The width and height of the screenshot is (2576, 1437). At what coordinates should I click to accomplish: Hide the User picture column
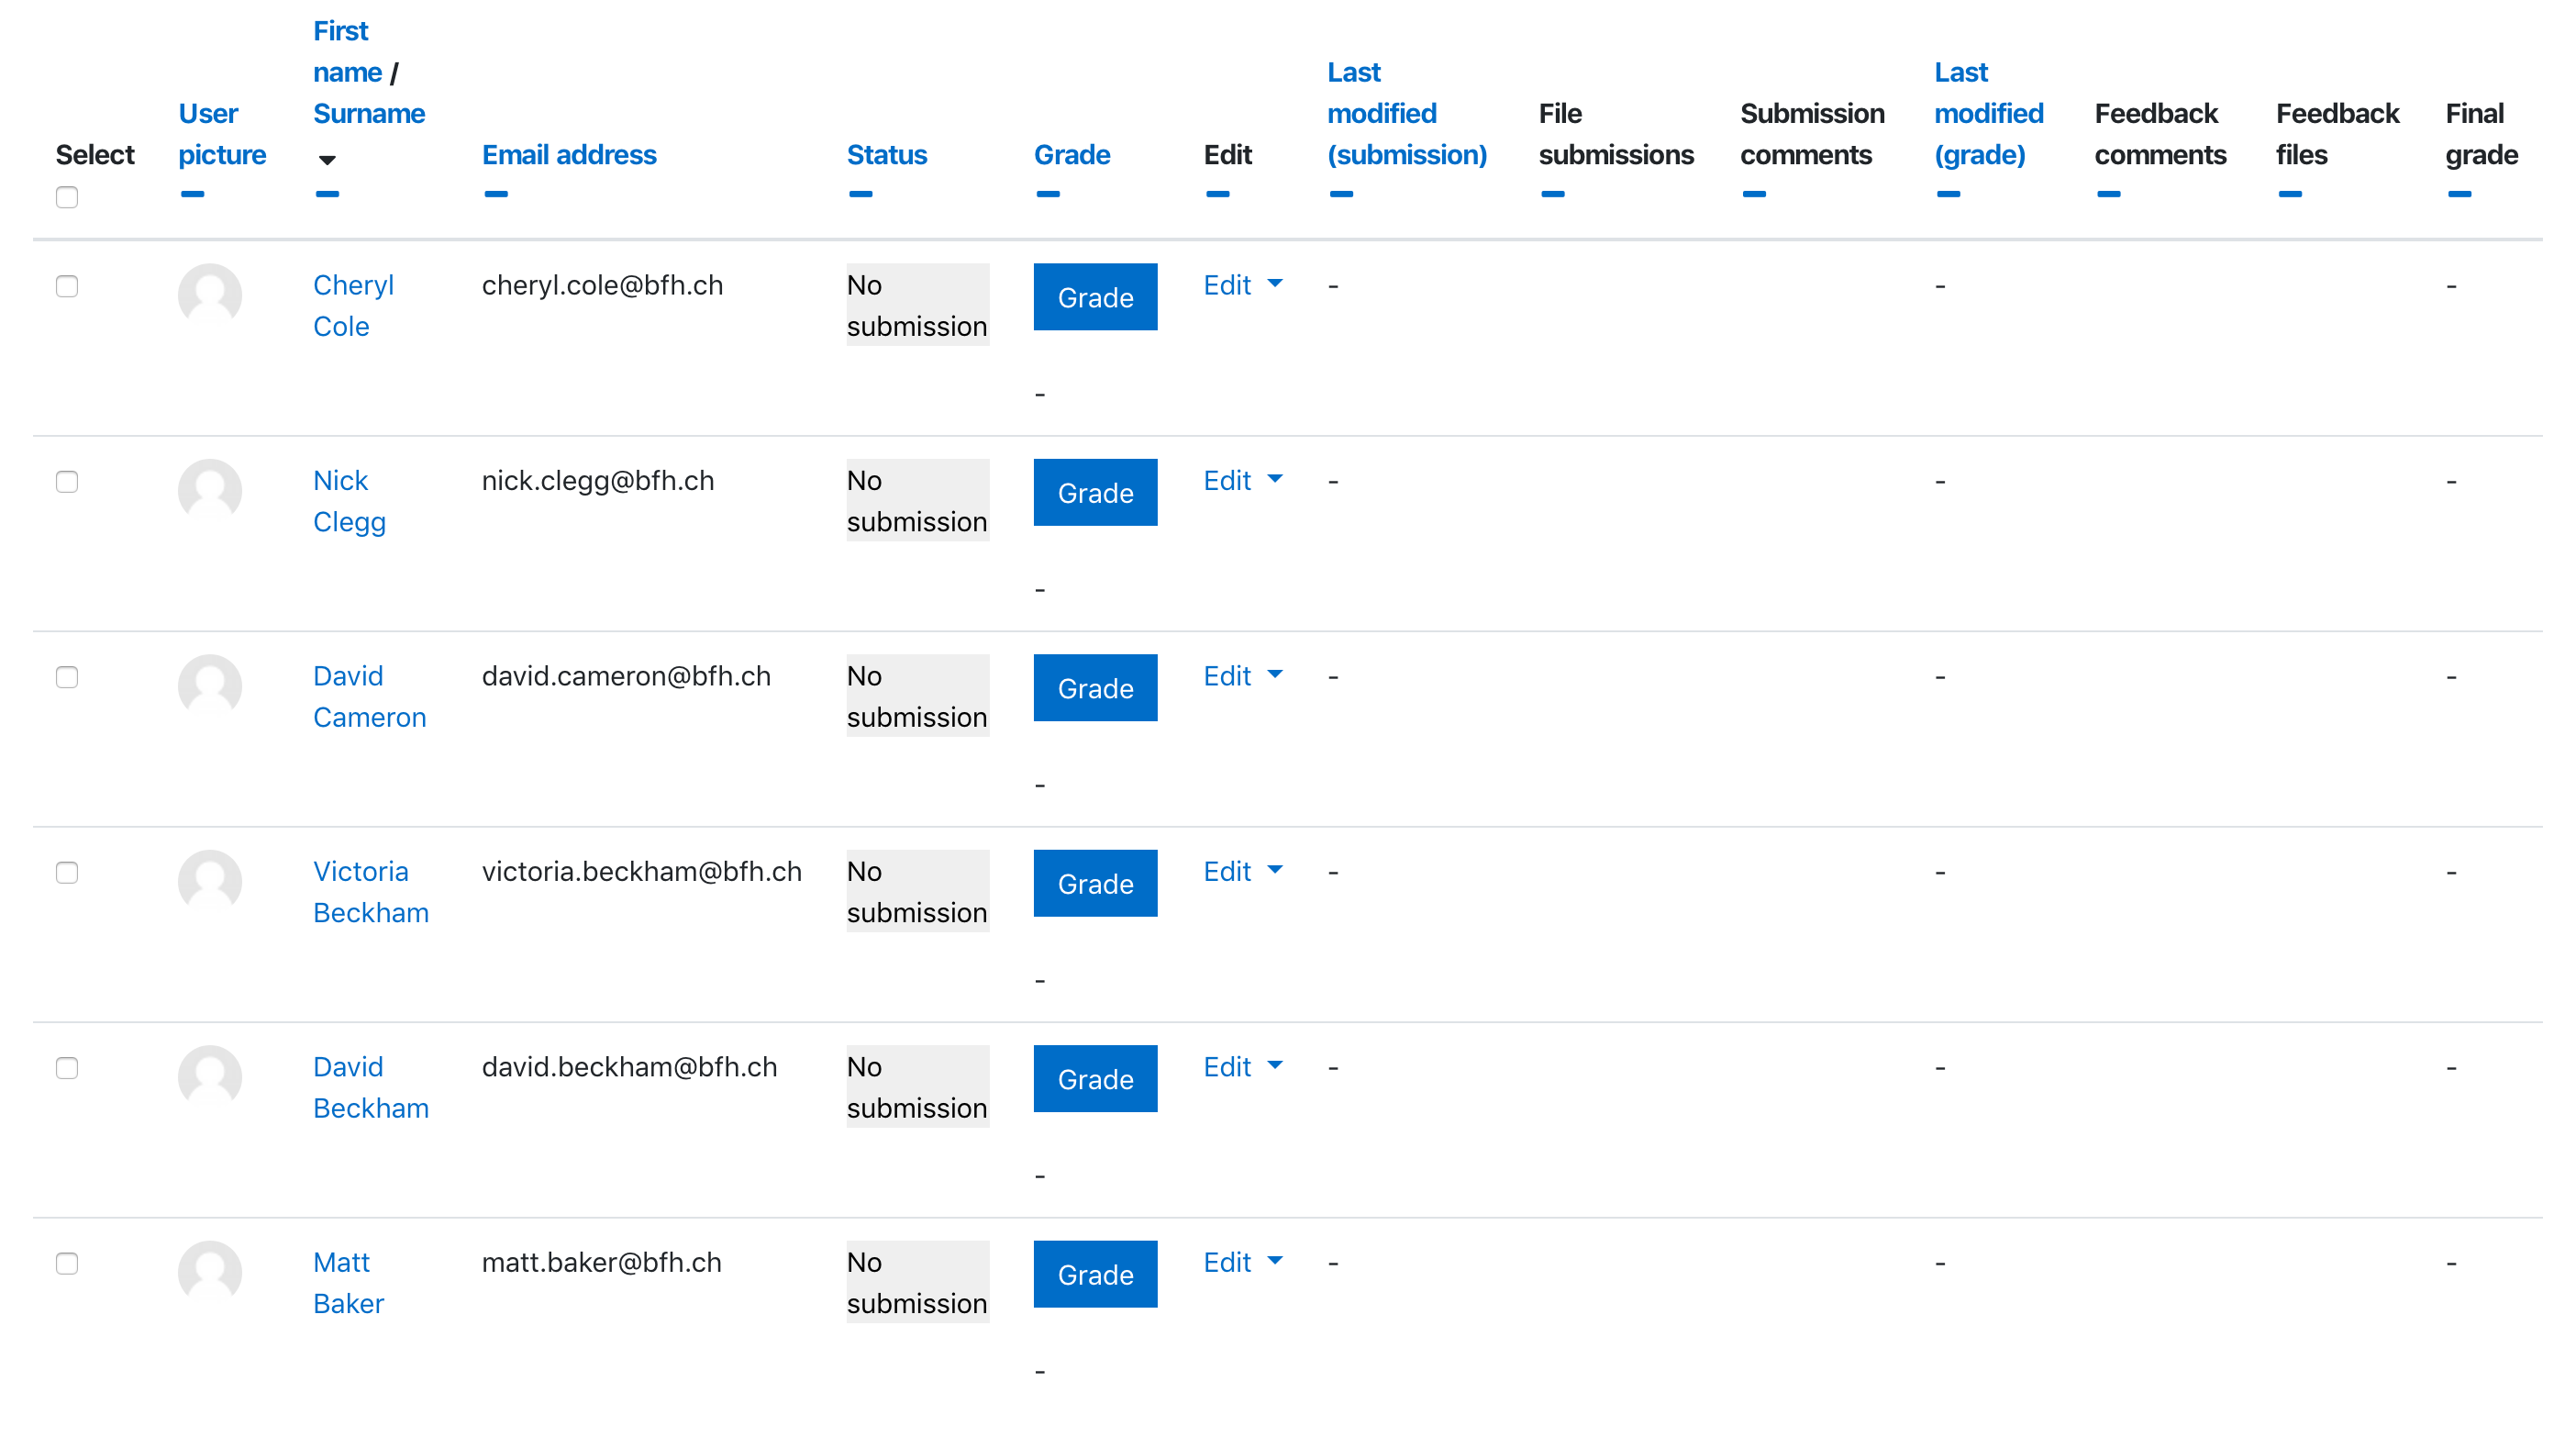point(193,194)
